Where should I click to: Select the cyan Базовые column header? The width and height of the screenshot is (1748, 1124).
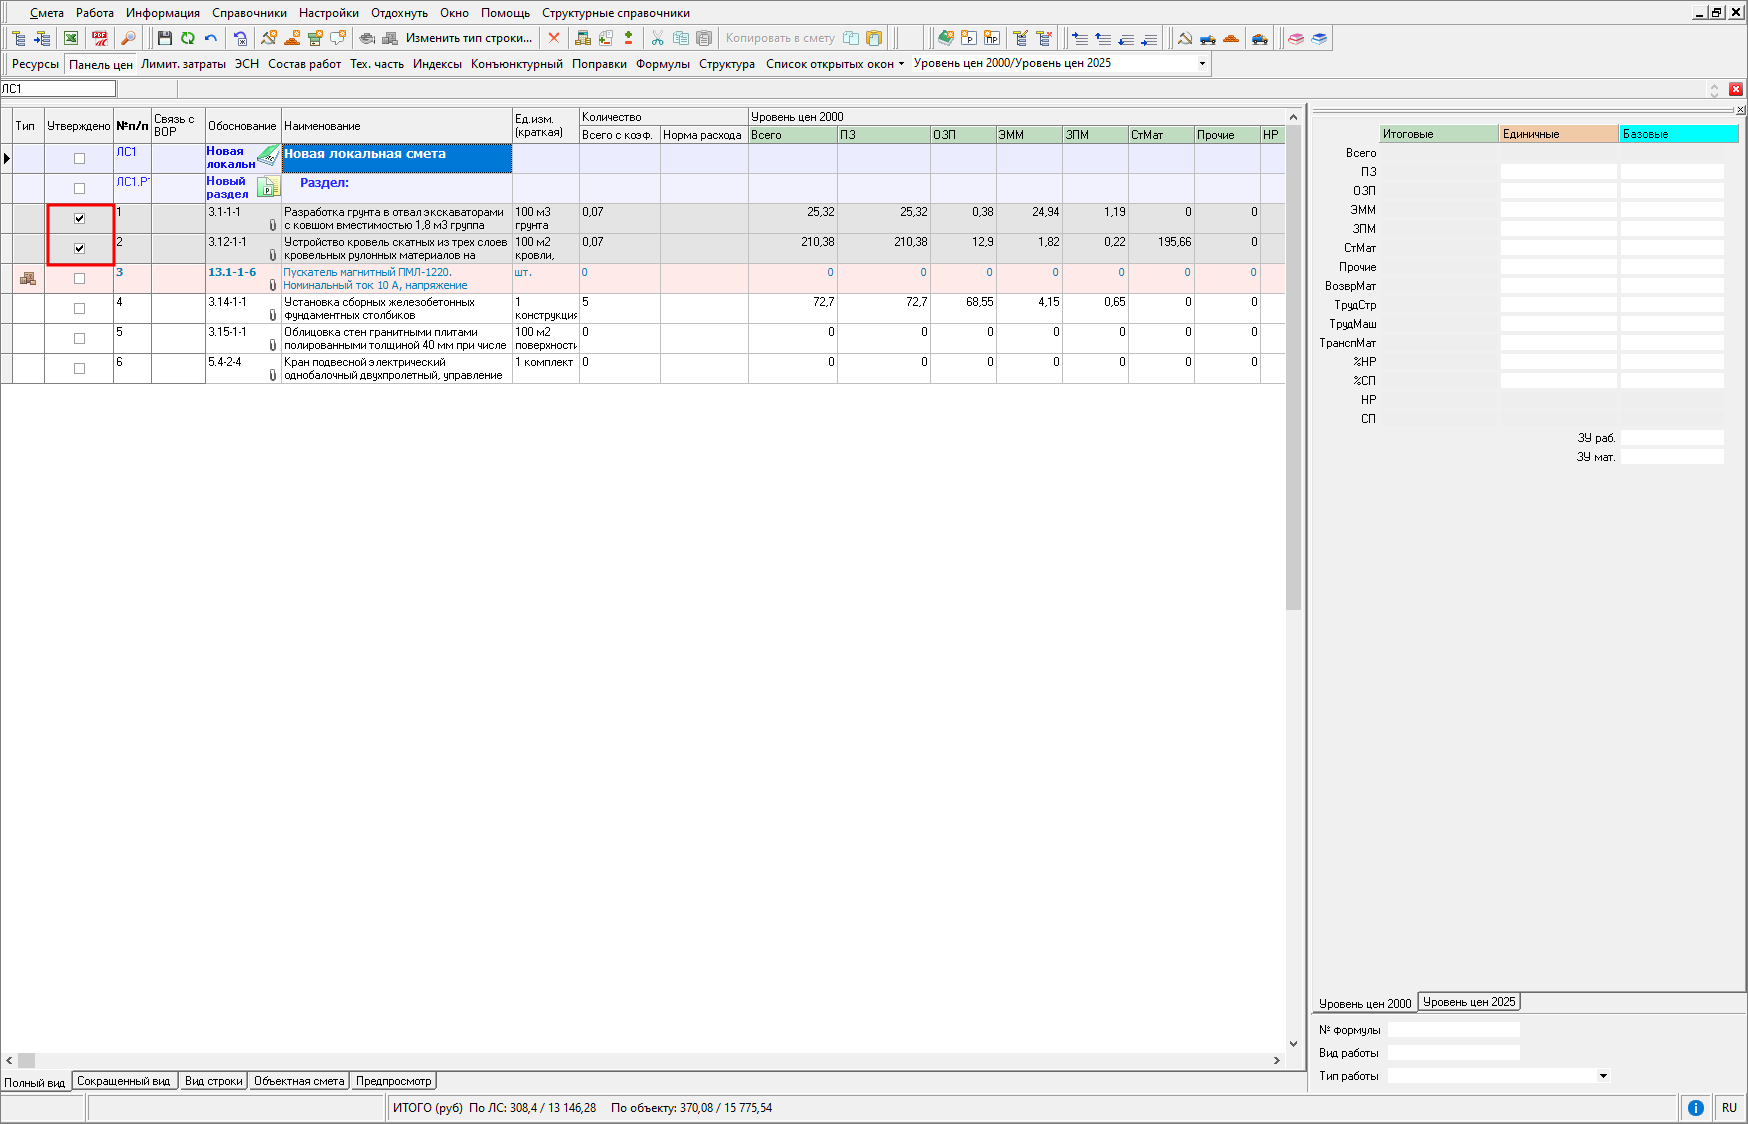(1678, 134)
